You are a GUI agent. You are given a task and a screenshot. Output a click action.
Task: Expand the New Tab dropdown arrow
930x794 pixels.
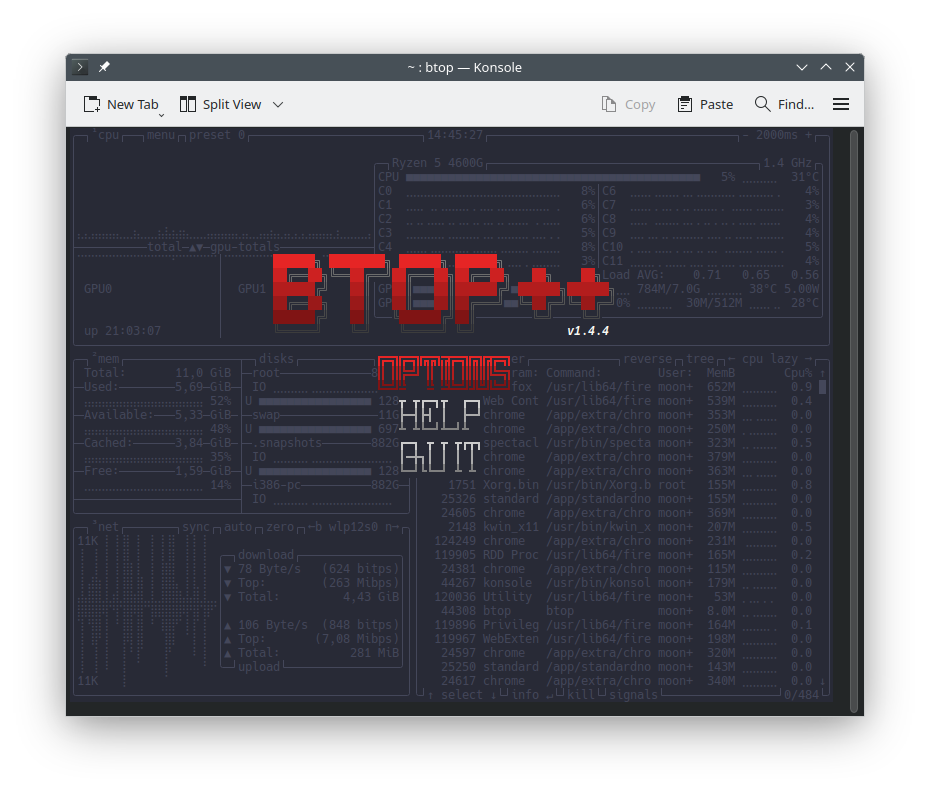click(x=161, y=115)
